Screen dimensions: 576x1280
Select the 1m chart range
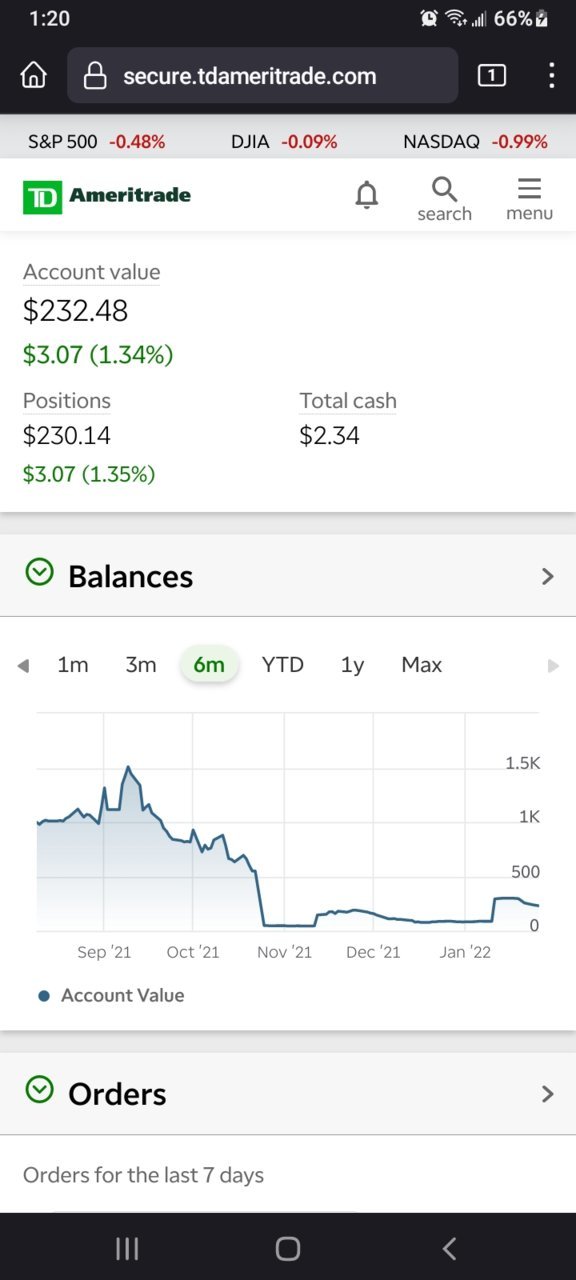coord(73,665)
